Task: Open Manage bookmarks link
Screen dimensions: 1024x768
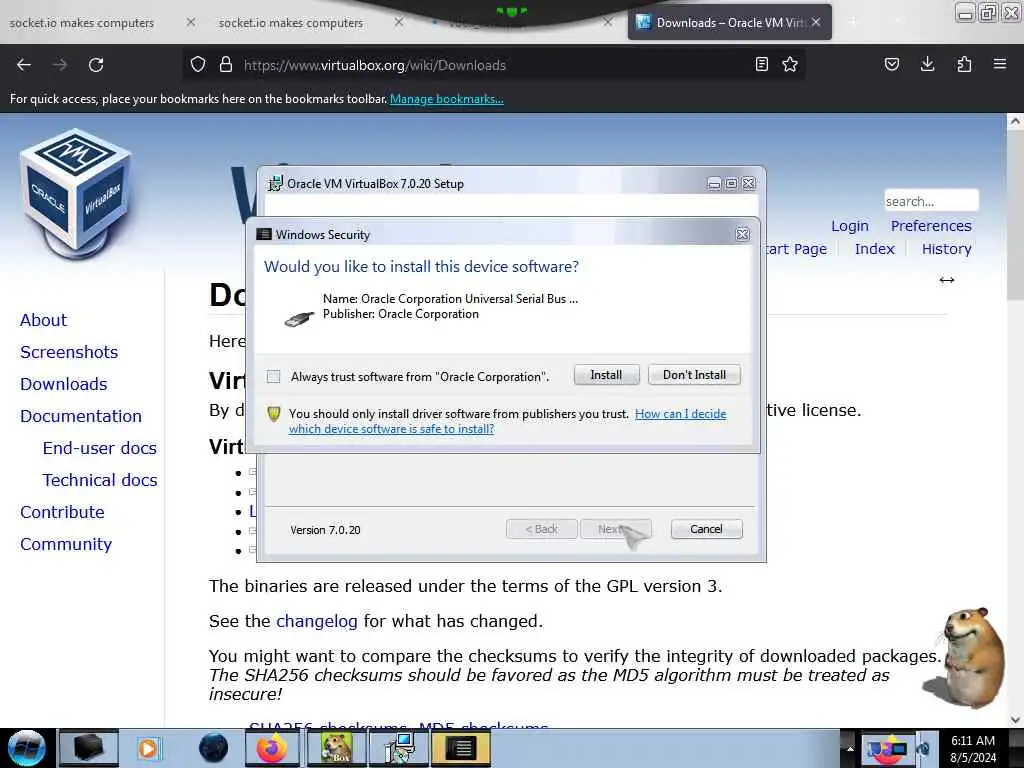Action: click(x=447, y=99)
